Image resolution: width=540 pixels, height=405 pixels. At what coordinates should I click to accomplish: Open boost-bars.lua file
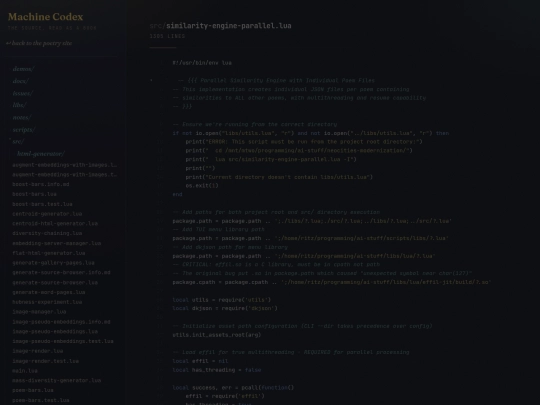[34, 194]
